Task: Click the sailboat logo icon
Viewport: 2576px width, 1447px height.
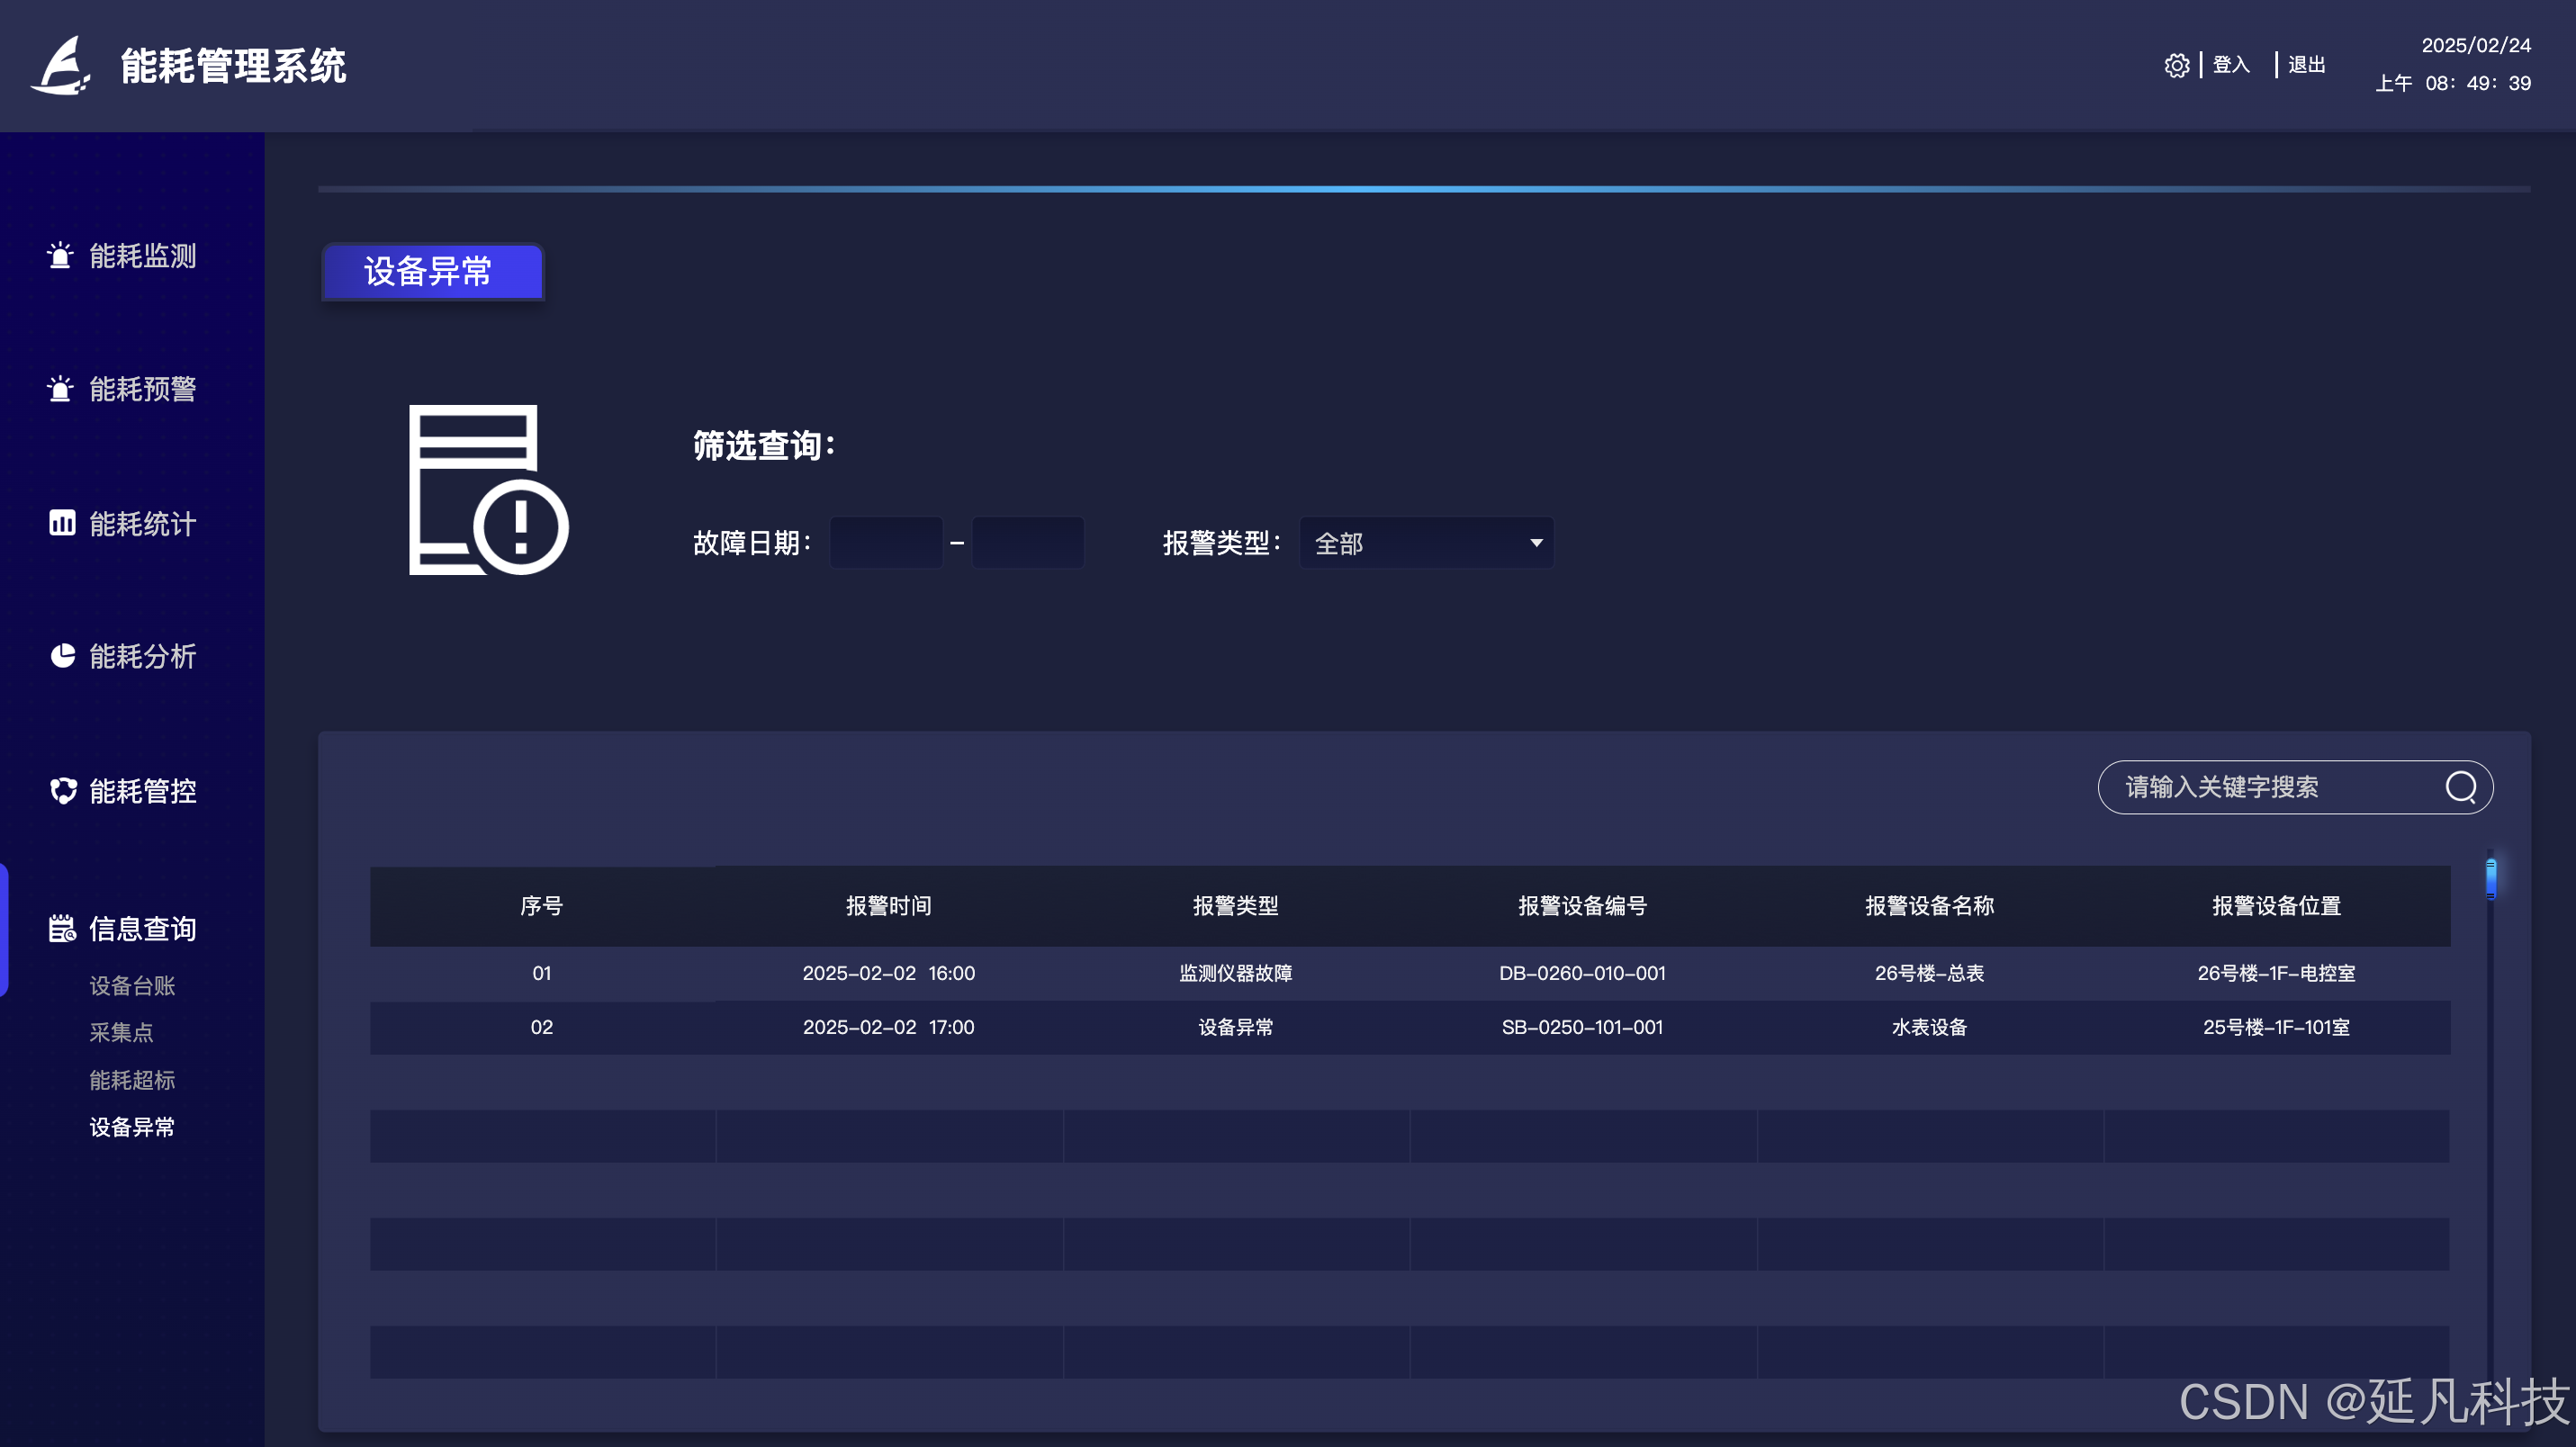Action: tap(62, 66)
